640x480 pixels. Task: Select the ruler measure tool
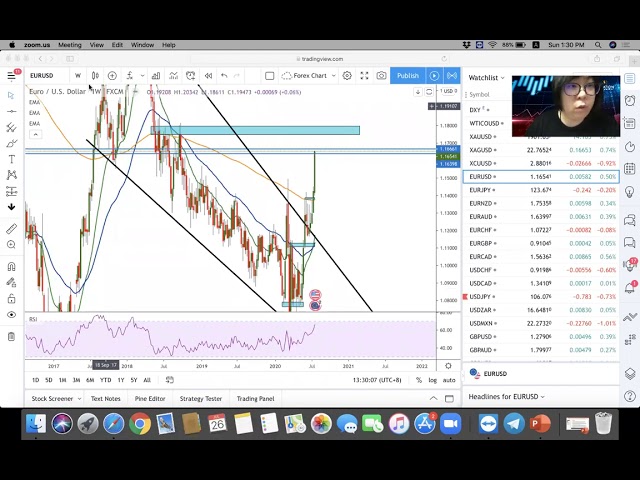coord(11,229)
